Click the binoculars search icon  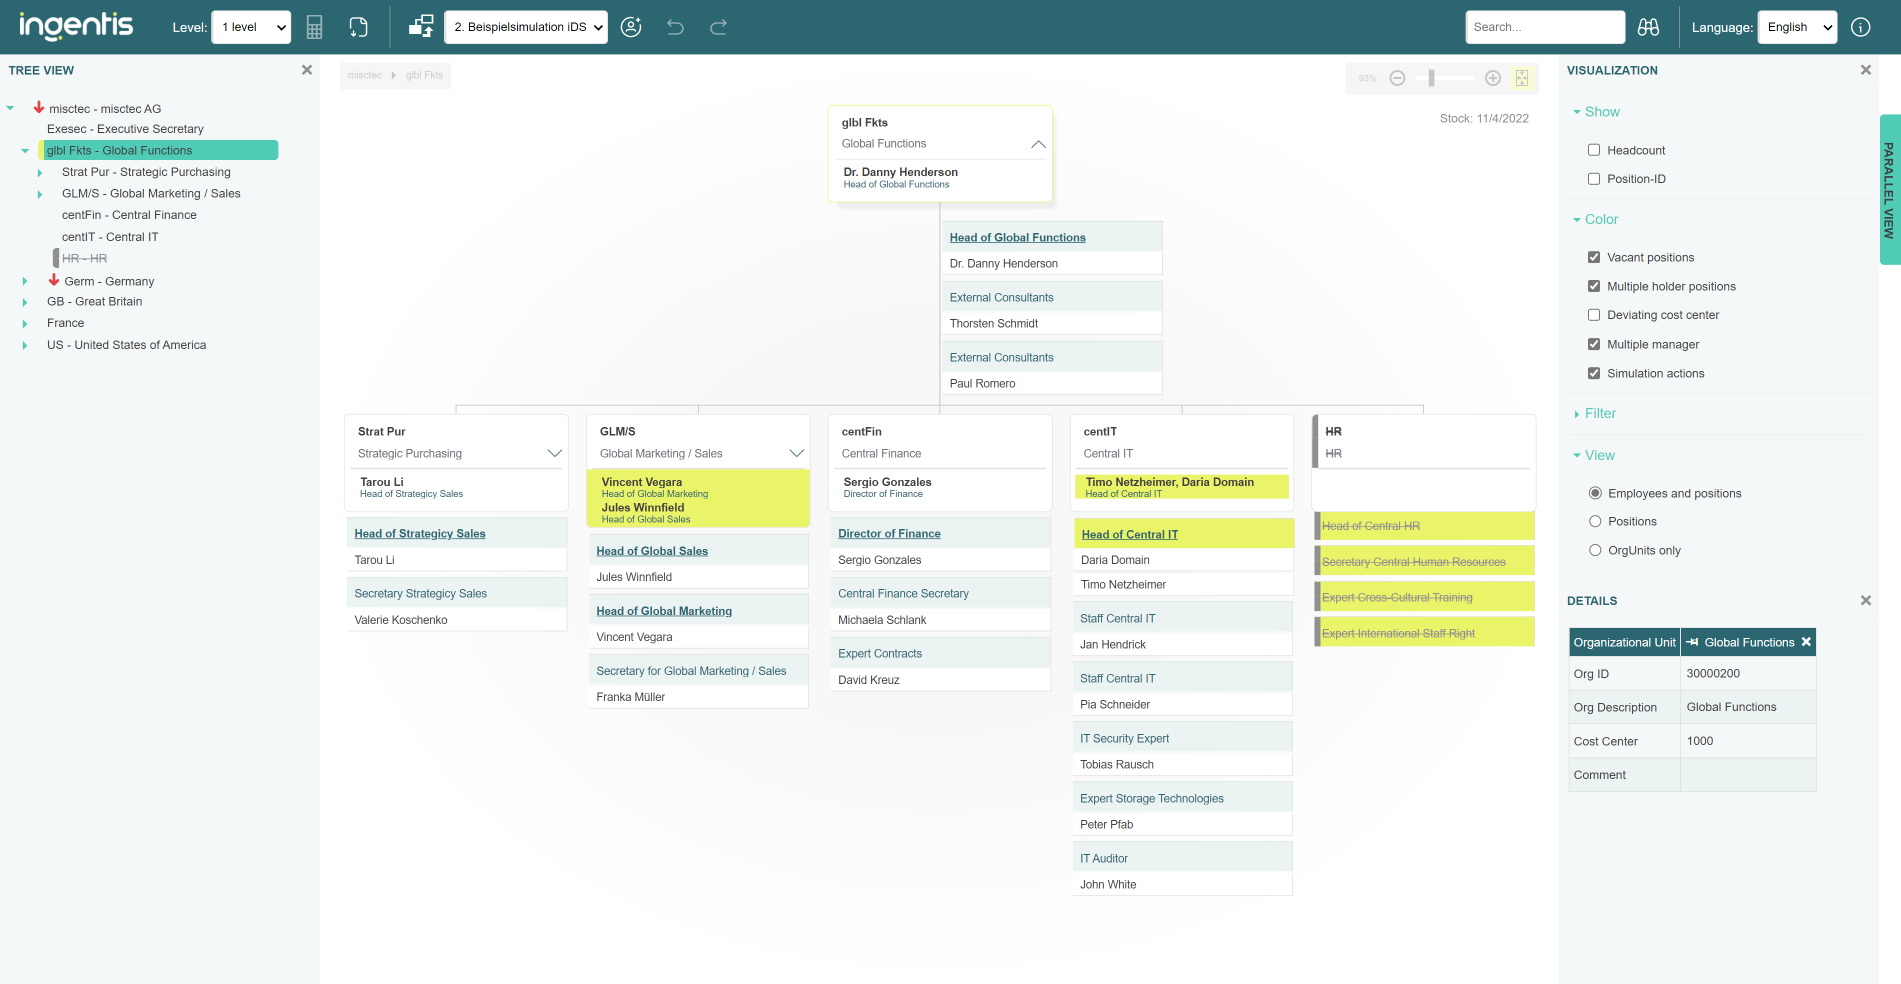click(1648, 27)
